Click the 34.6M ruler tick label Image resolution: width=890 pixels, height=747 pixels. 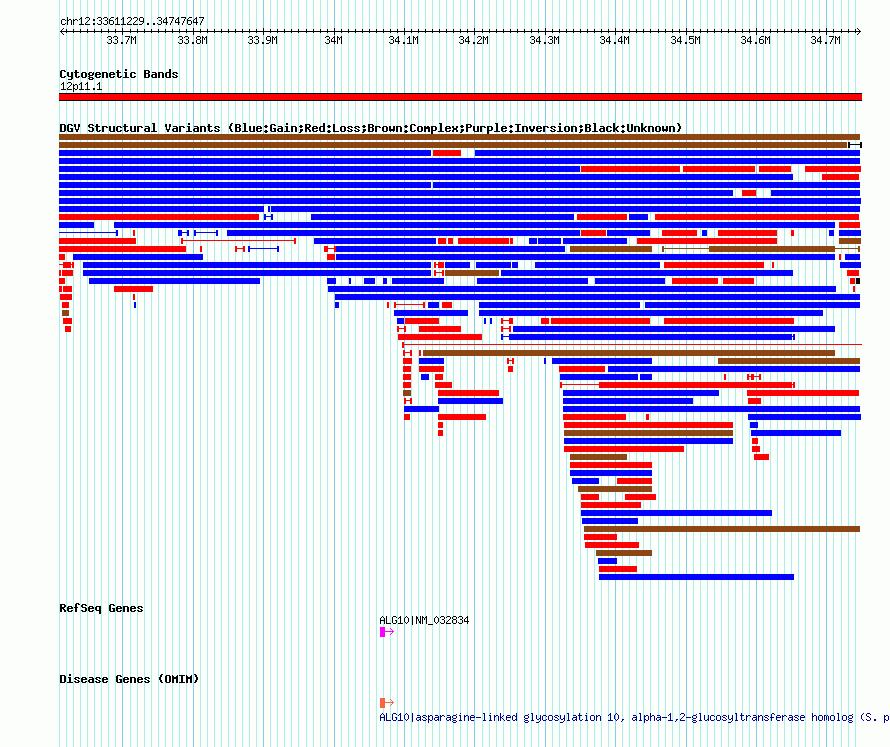755,40
